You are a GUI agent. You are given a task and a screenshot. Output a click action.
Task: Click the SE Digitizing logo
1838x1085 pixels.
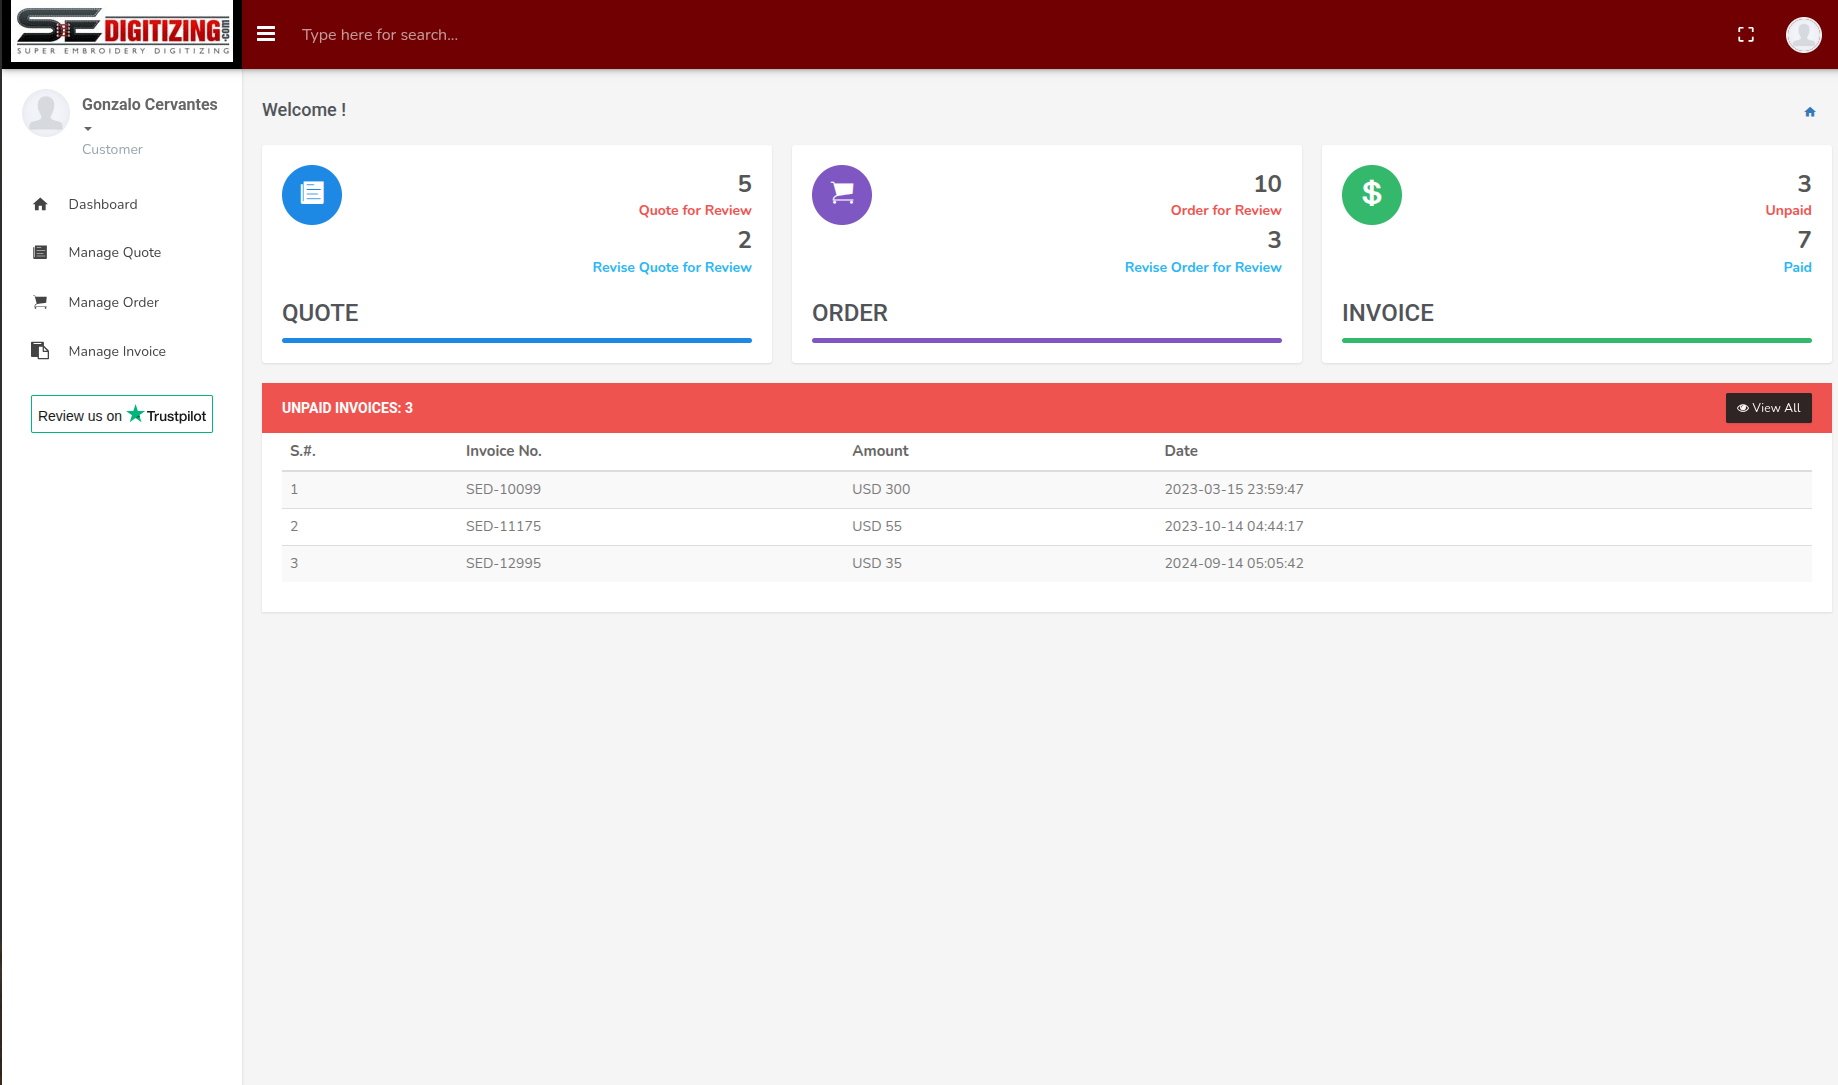tap(120, 32)
